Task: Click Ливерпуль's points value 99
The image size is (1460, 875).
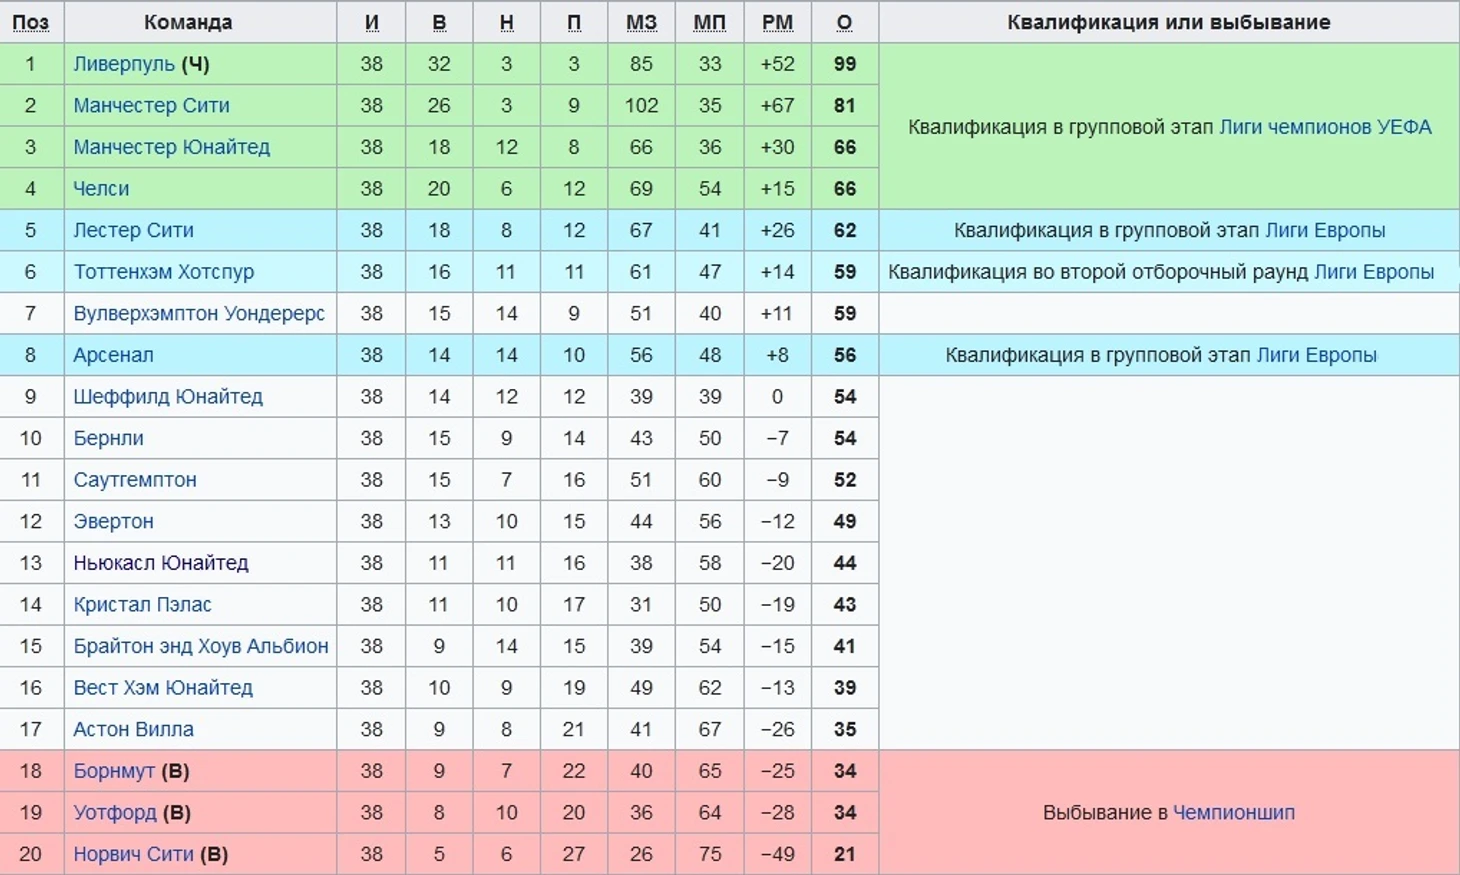Action: (x=845, y=64)
